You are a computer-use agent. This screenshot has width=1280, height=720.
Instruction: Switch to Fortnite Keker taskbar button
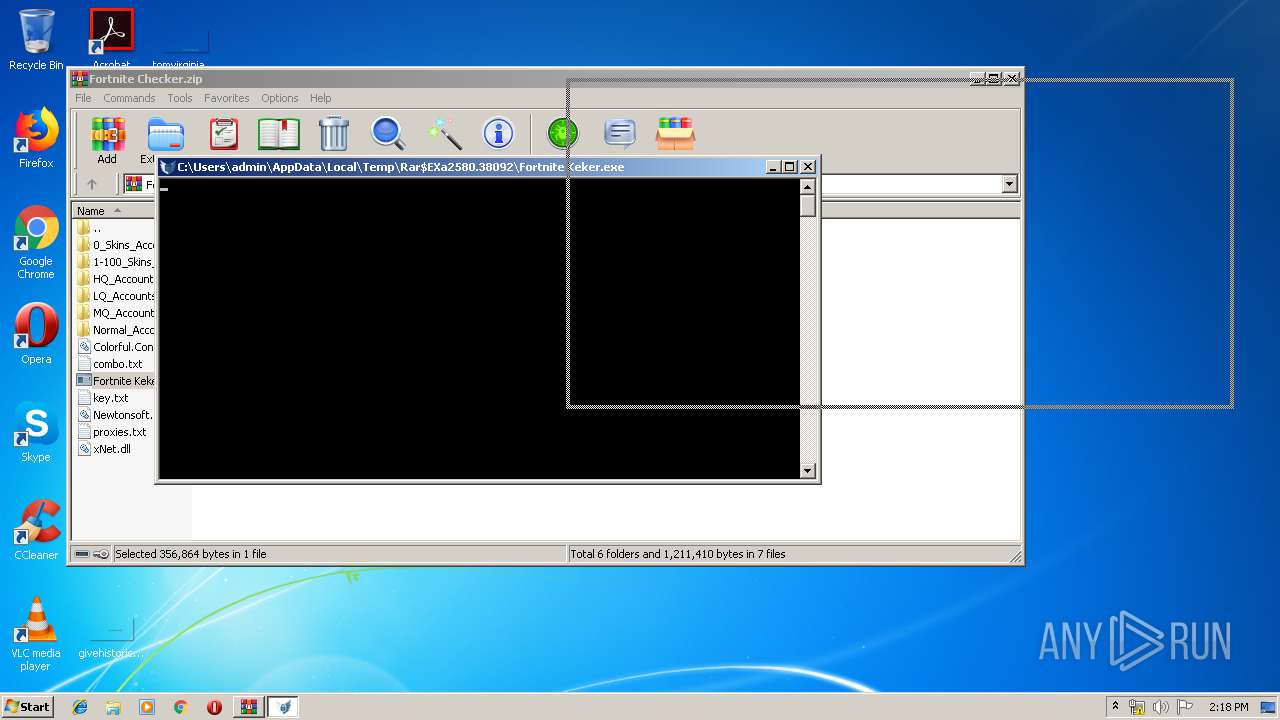click(x=285, y=707)
